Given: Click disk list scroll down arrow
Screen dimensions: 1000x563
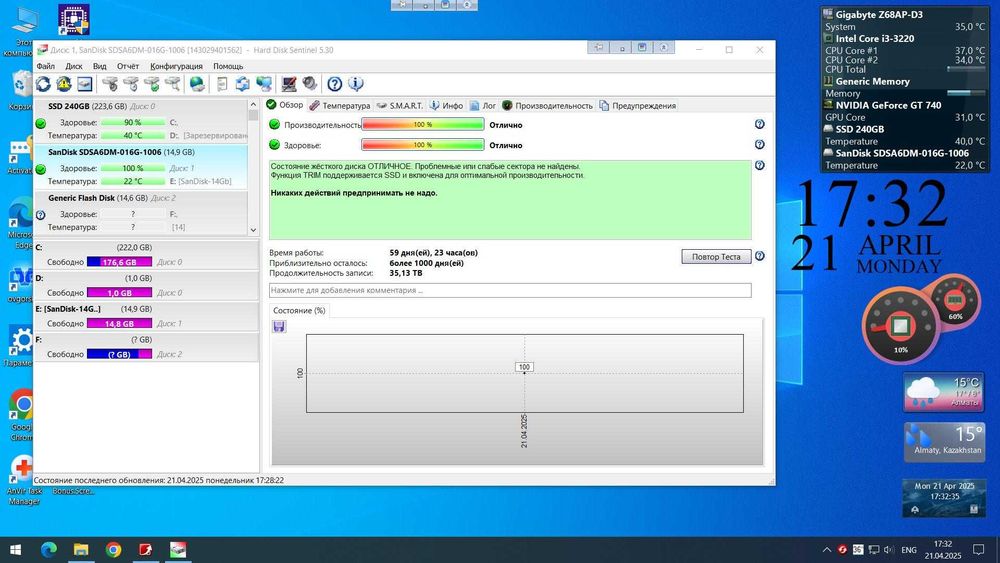Looking at the screenshot, I should (x=253, y=230).
